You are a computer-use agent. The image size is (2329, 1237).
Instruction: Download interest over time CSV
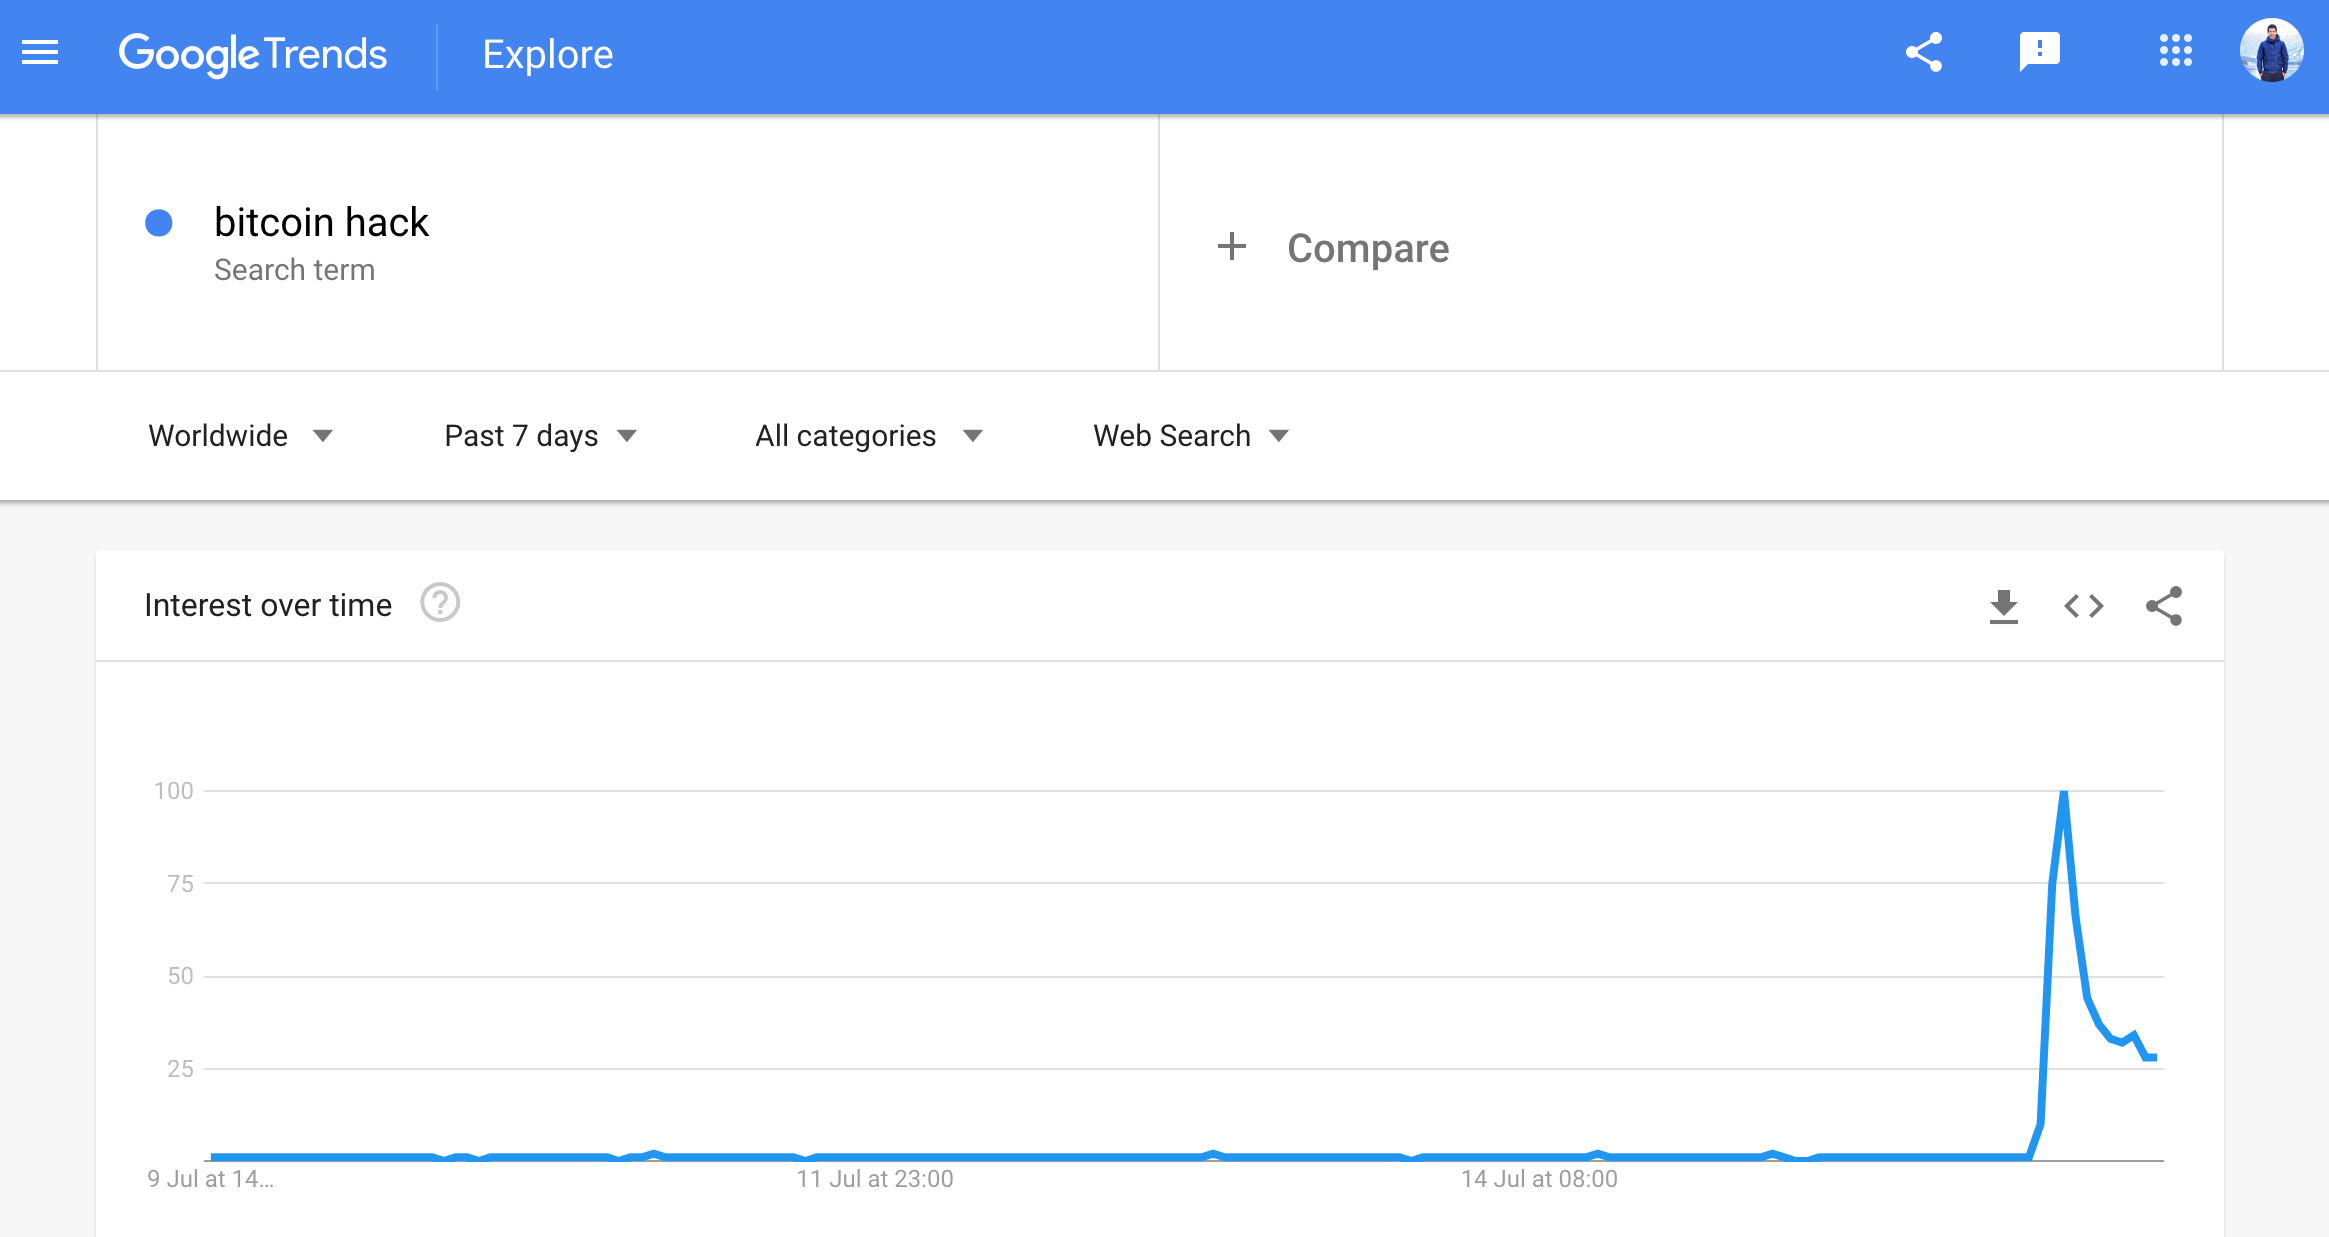[x=2003, y=606]
